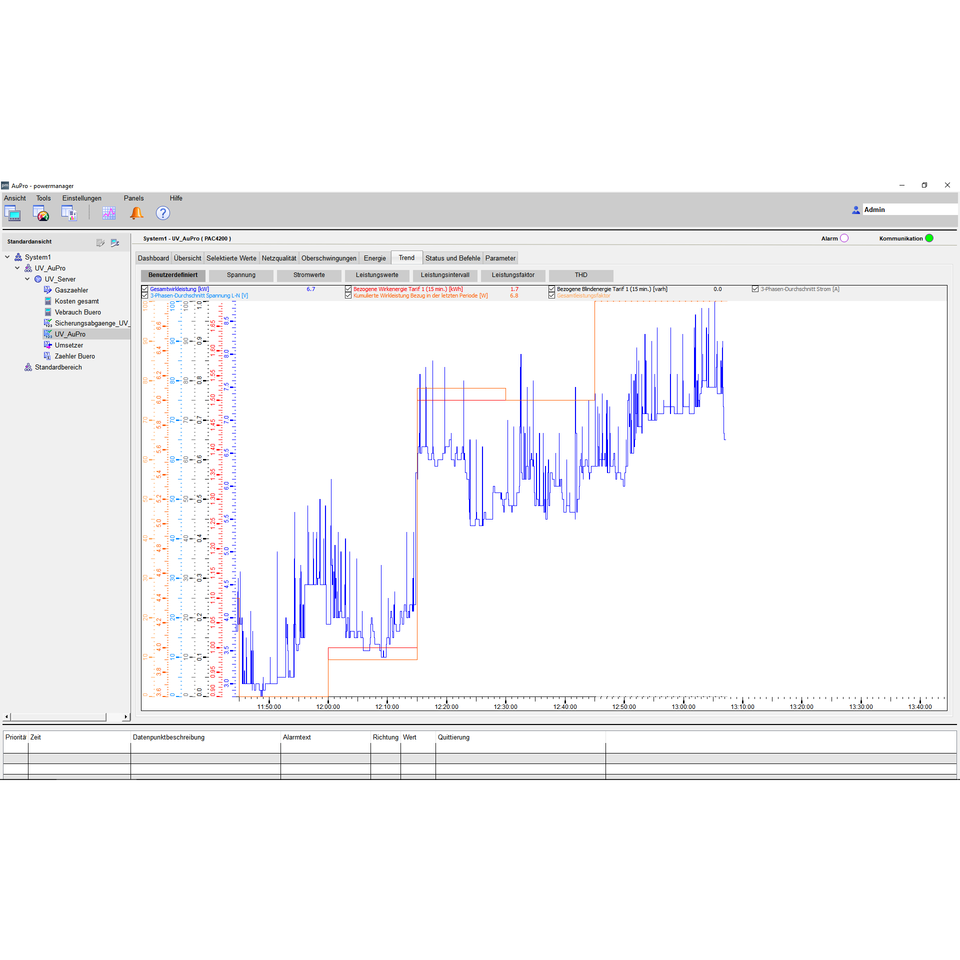Open the Hilfe menu
Viewport: 960px width, 960px height.
(x=176, y=198)
